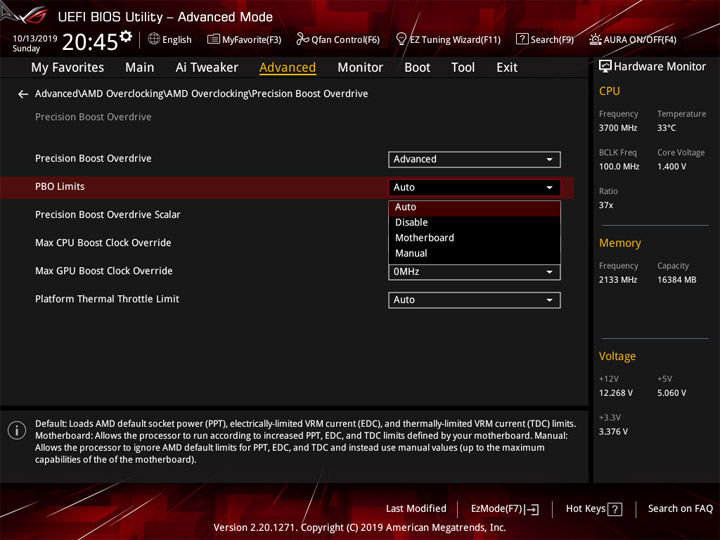Click the back arrow beside breadcrumb path
720x540 pixels.
[23, 94]
